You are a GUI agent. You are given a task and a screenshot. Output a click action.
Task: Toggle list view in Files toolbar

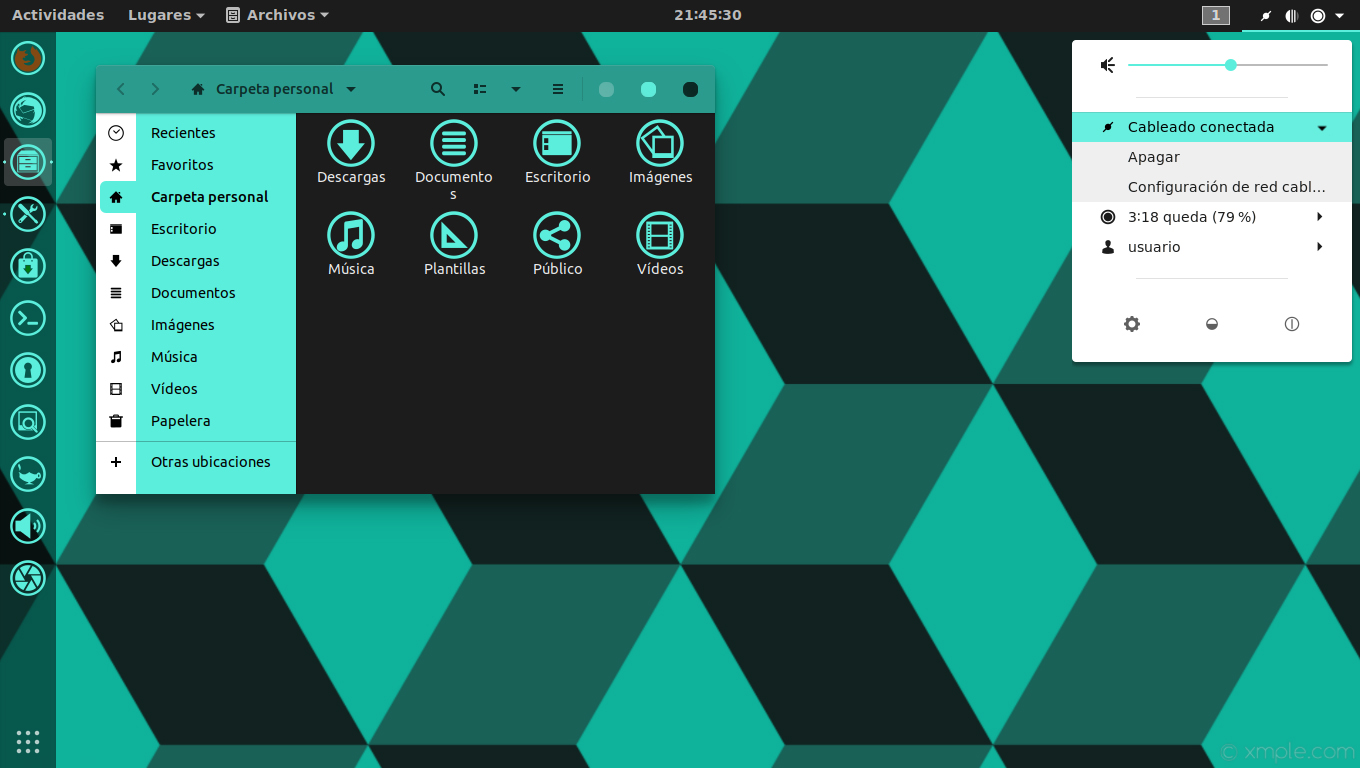click(x=480, y=89)
